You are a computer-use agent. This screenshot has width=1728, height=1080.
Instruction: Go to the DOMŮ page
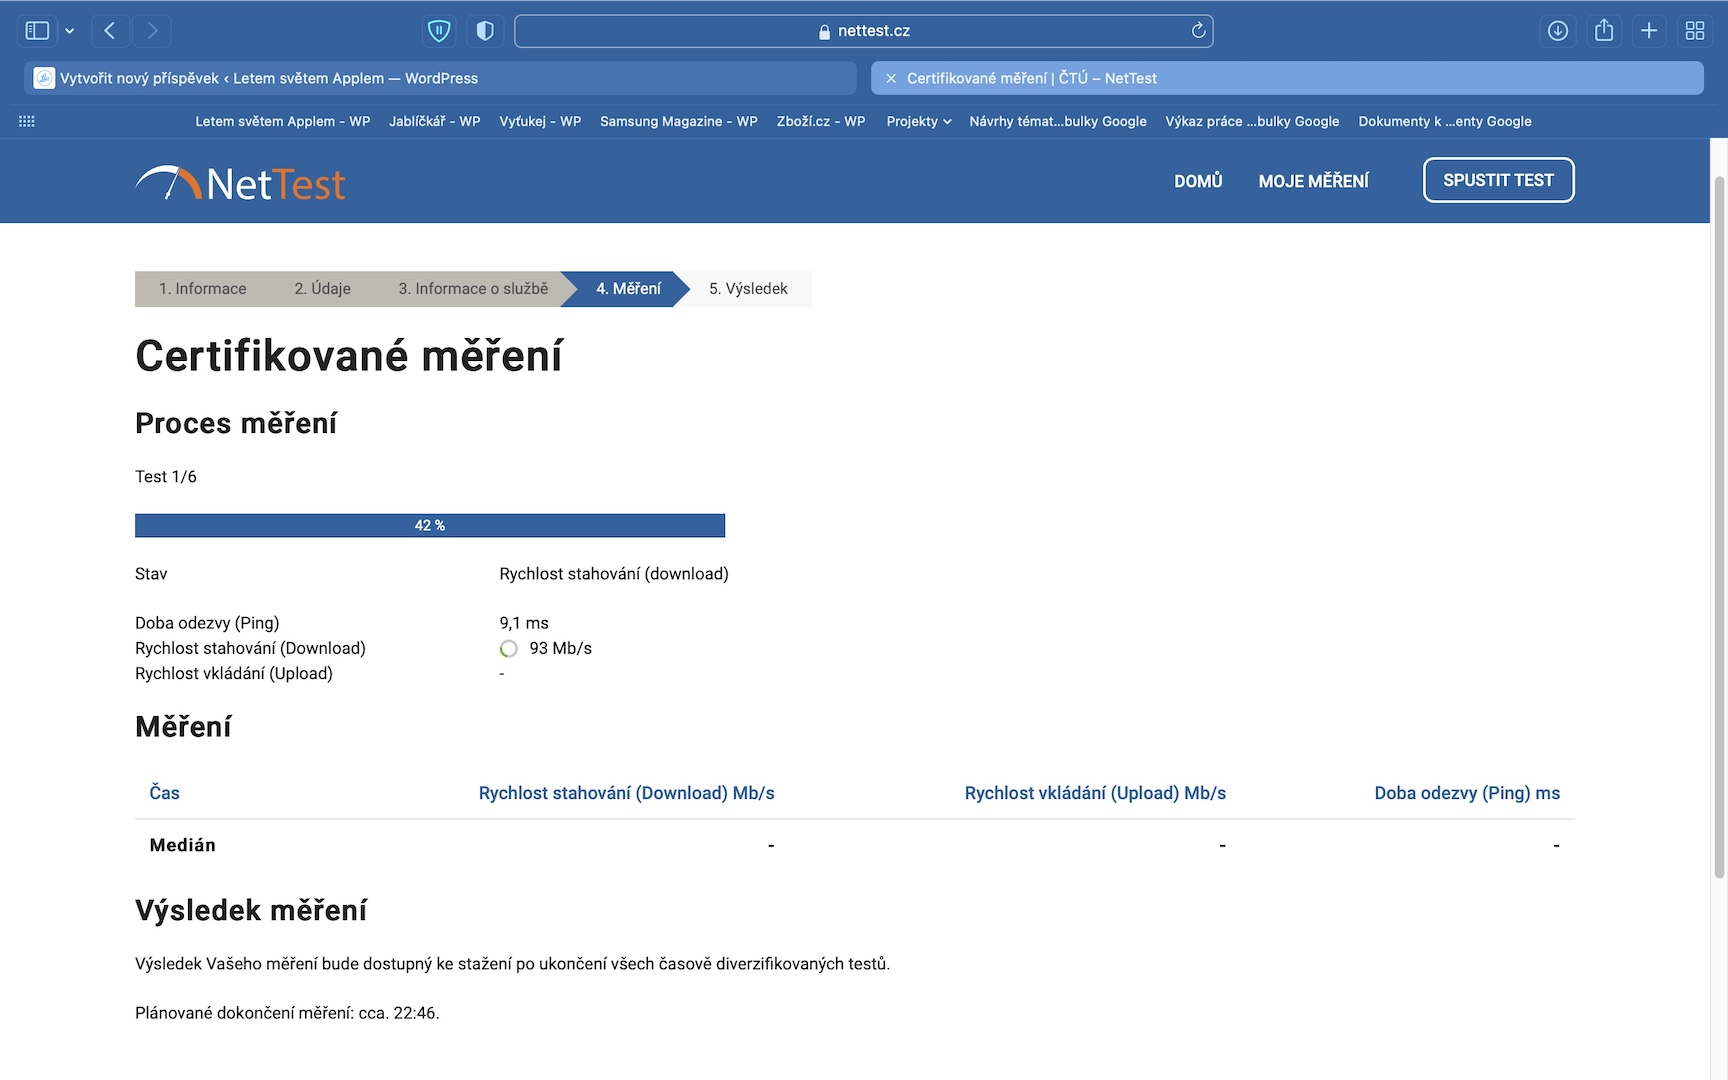[x=1198, y=181]
